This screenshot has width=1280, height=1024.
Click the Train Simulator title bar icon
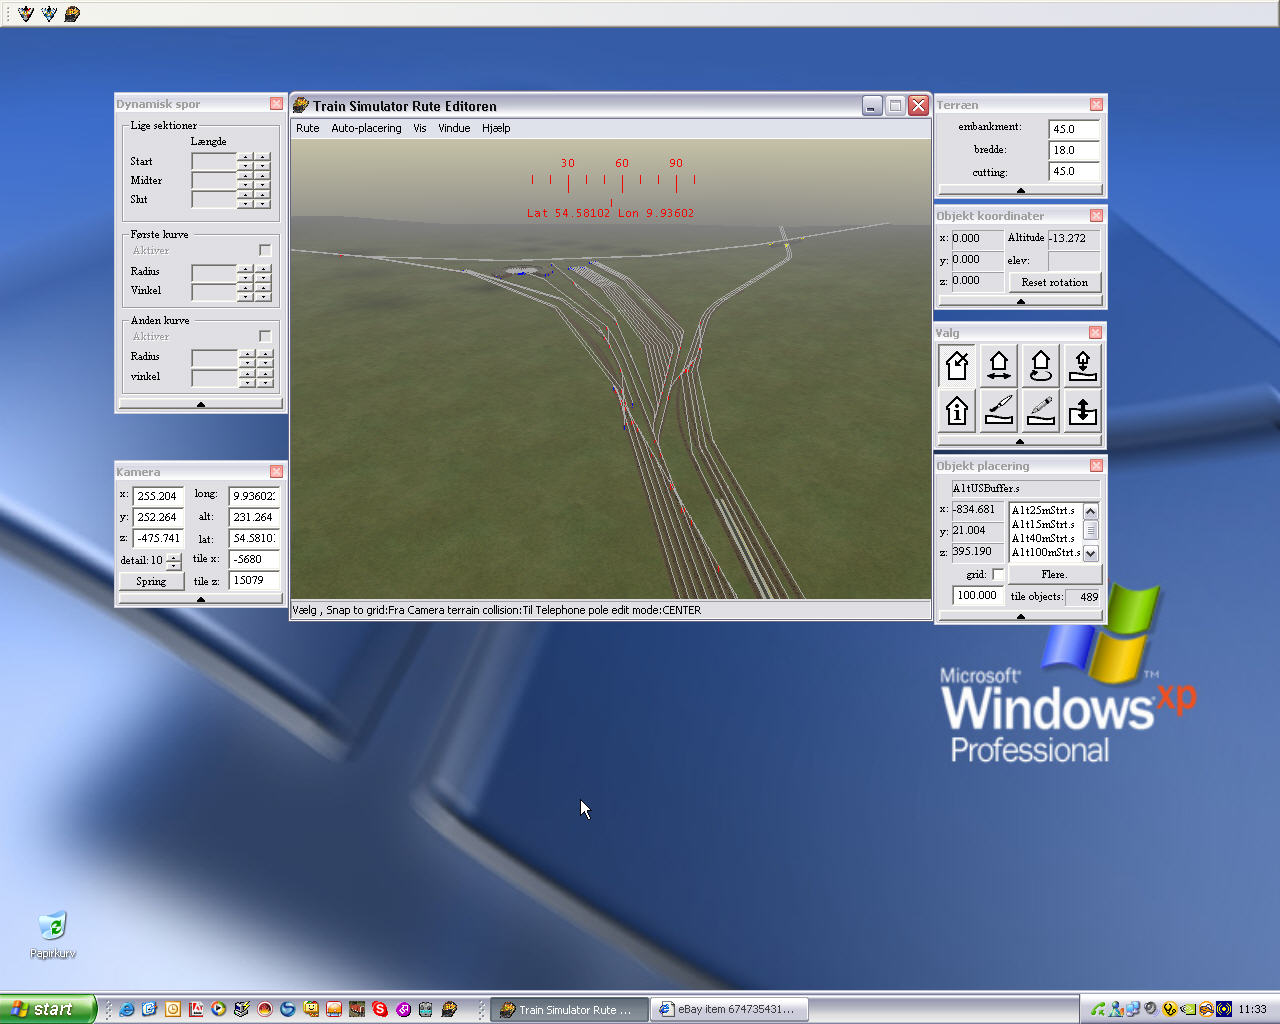pos(300,105)
